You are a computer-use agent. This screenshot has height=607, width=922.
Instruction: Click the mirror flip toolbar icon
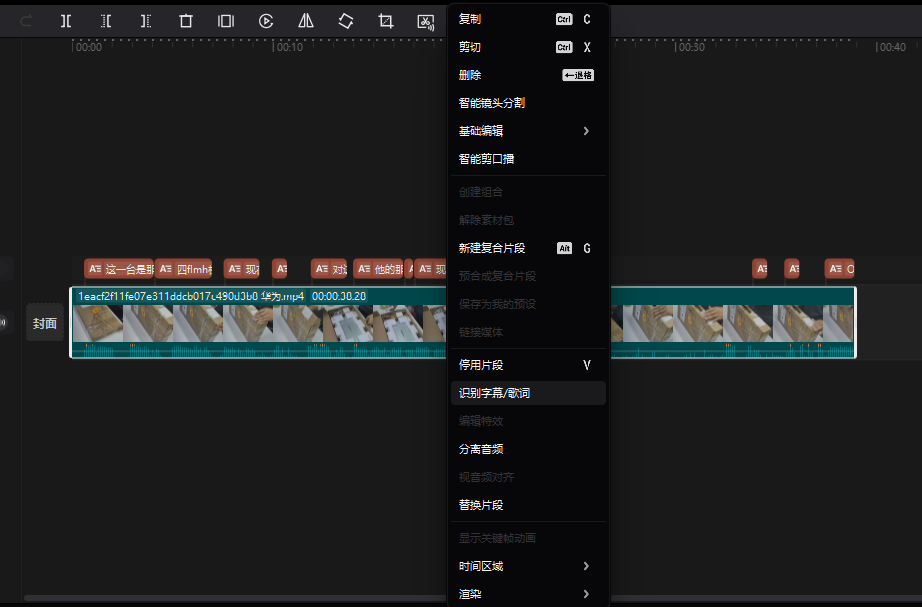click(306, 21)
